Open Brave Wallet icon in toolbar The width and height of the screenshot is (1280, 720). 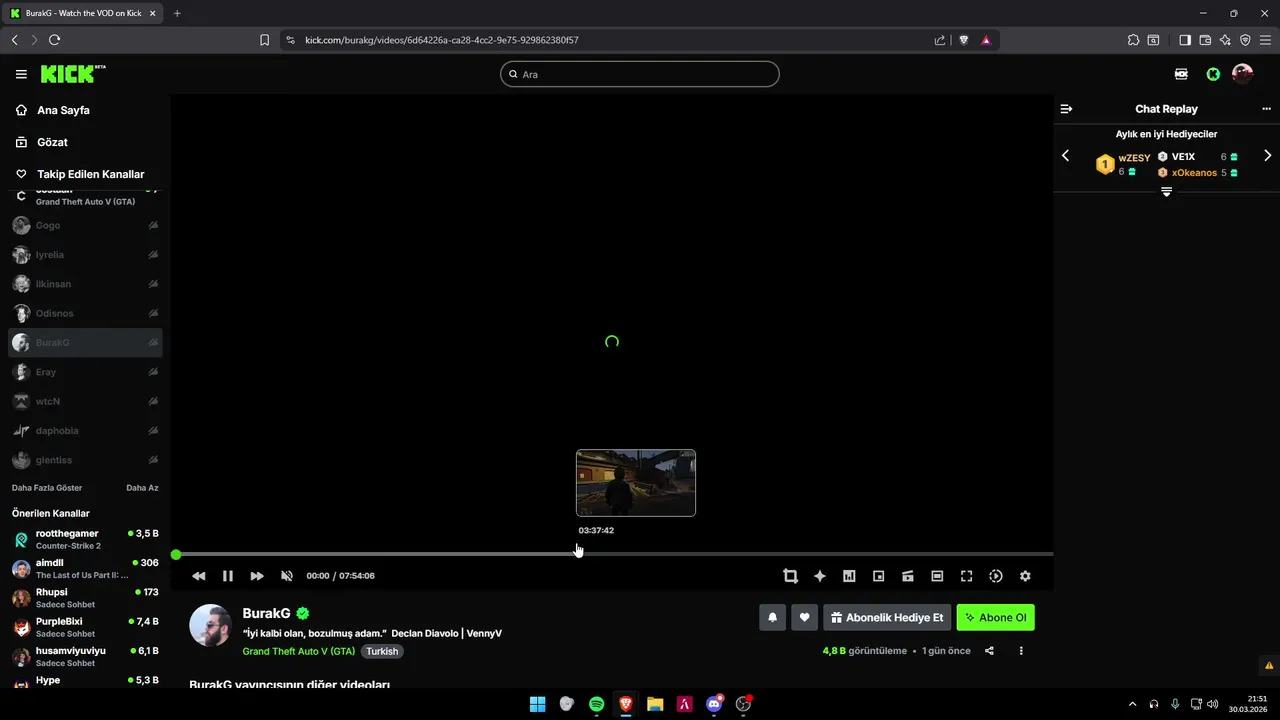(x=1205, y=40)
